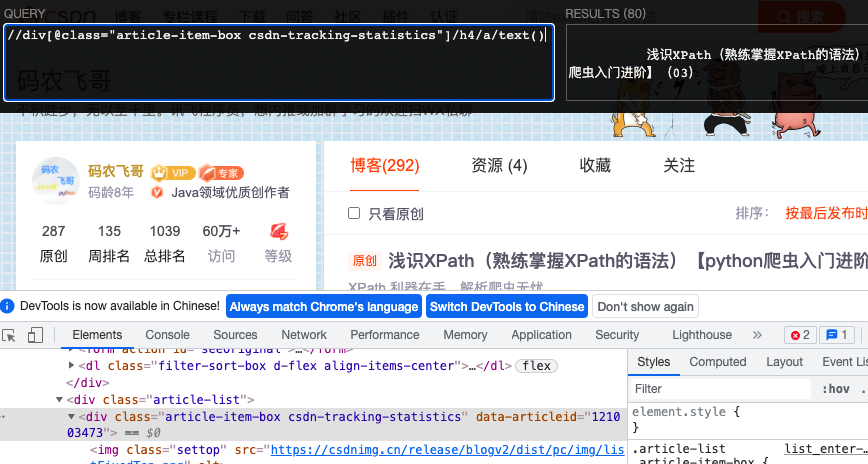Collapse the article-item-box div node
868x464 pixels.
pyautogui.click(x=71, y=416)
